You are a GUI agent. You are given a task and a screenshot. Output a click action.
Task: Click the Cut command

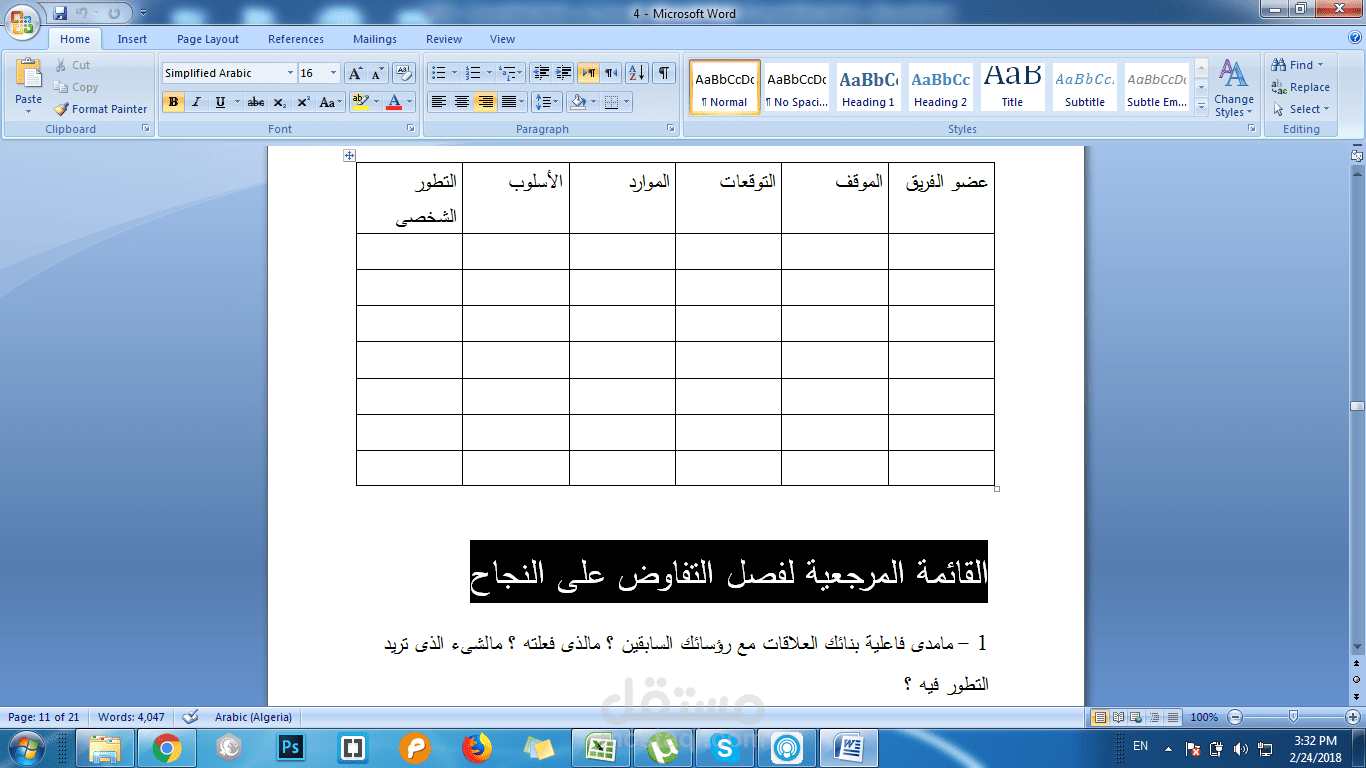[x=72, y=65]
